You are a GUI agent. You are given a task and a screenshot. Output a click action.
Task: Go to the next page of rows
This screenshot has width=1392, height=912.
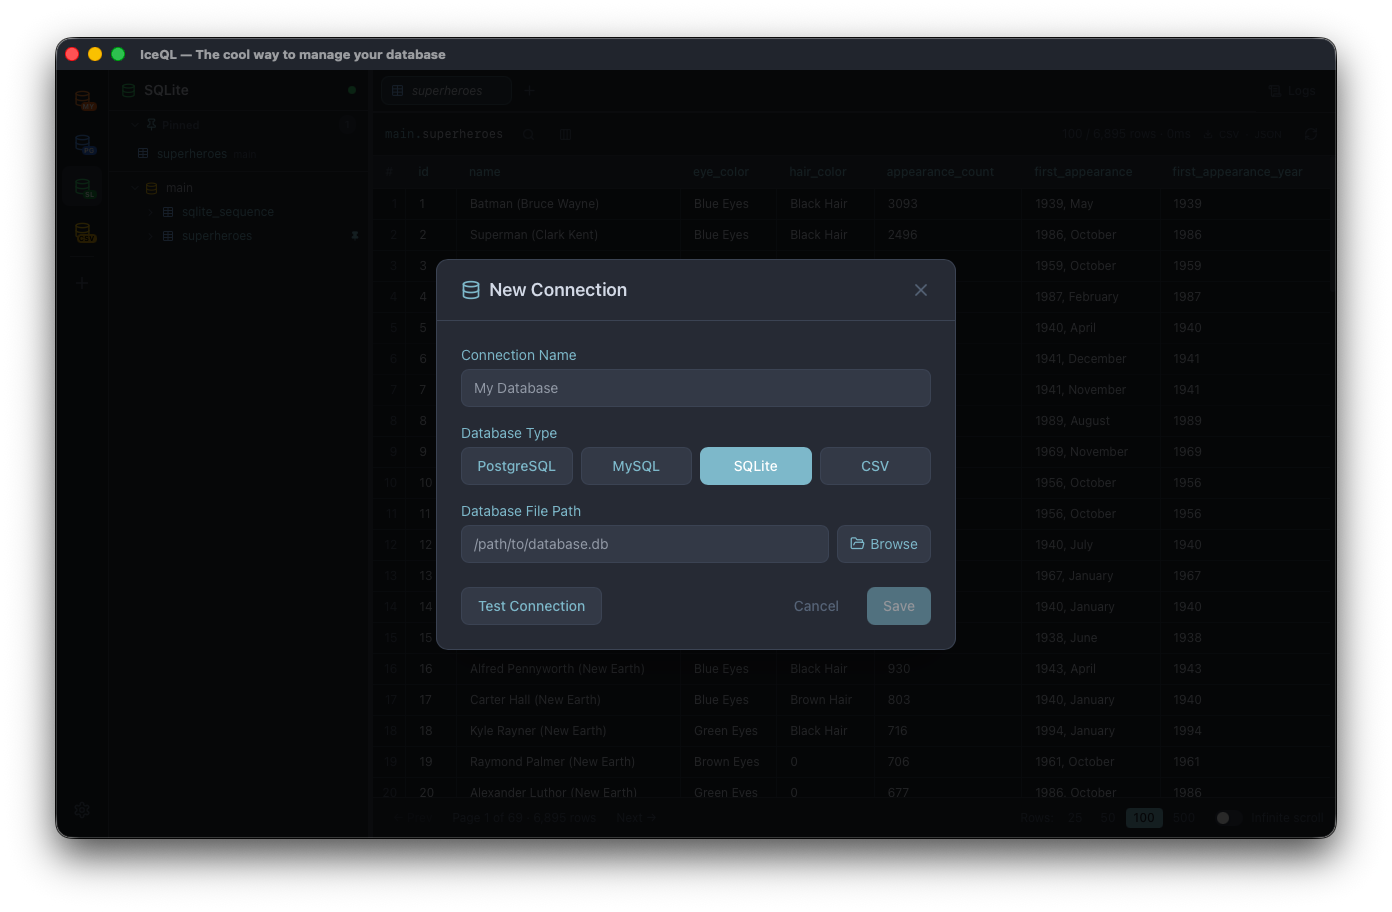(637, 818)
